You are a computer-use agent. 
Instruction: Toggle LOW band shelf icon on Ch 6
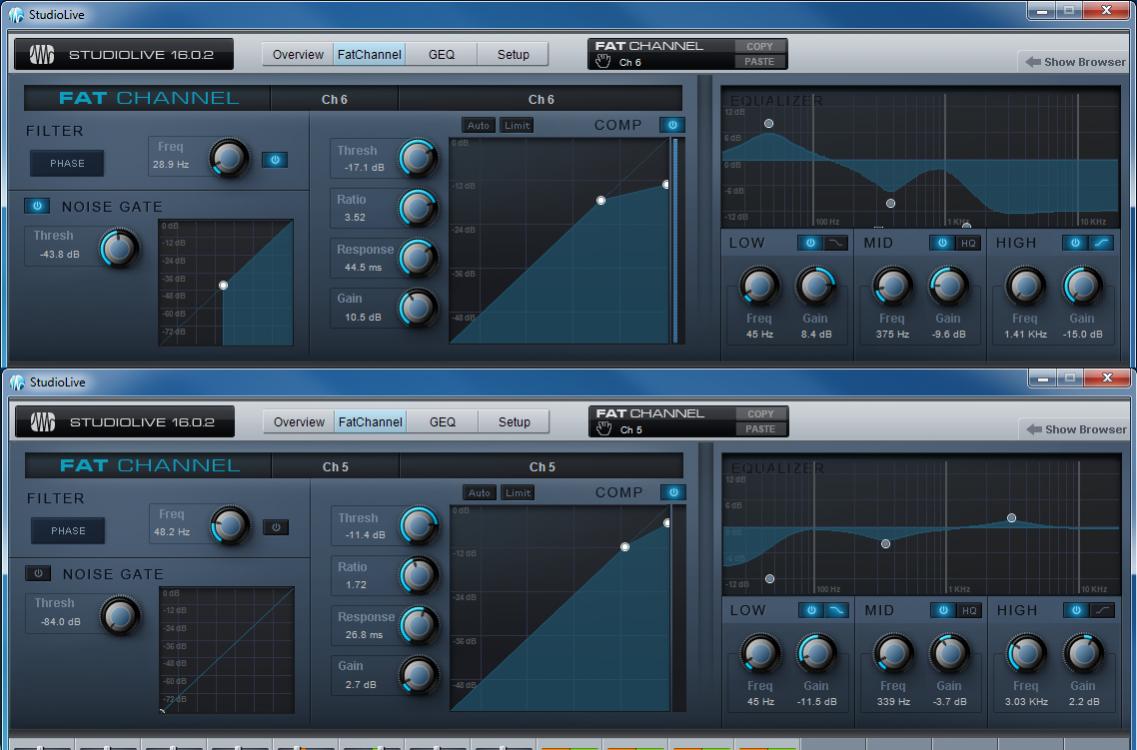835,243
